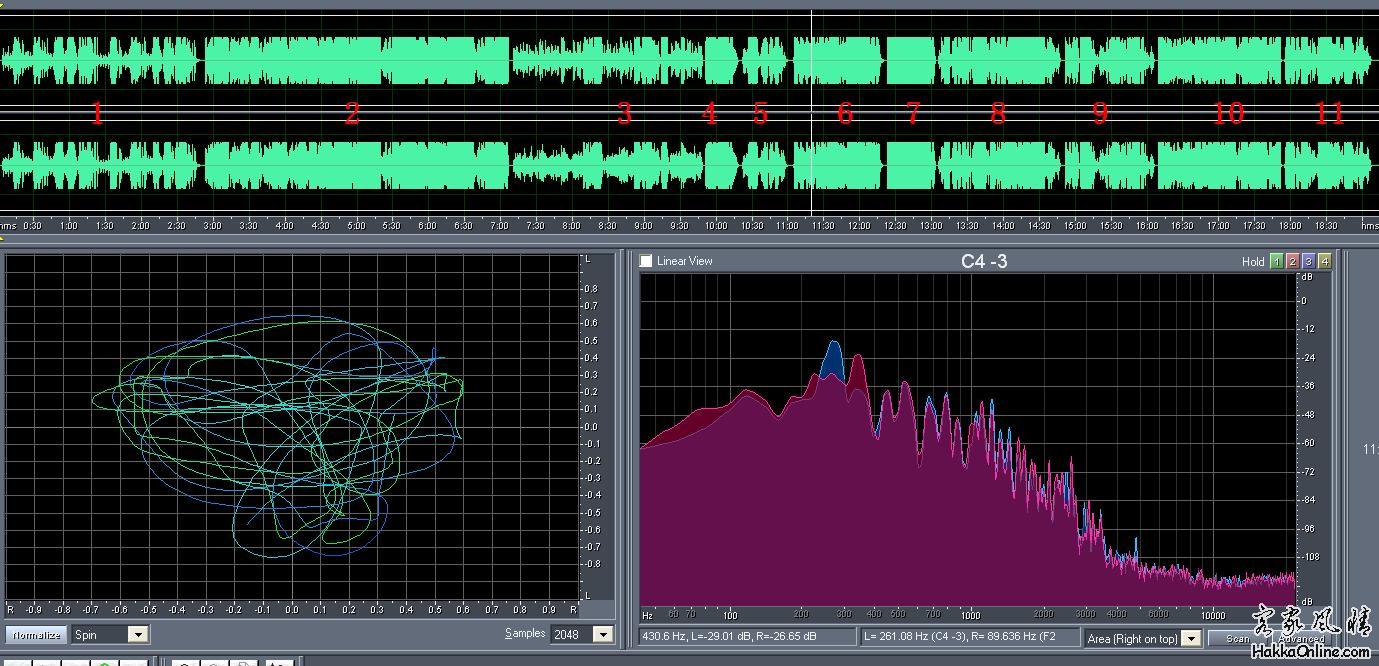Screen dimensions: 1379x666
Task: Click the 18:30 mark on time ruler
Action: [1326, 225]
